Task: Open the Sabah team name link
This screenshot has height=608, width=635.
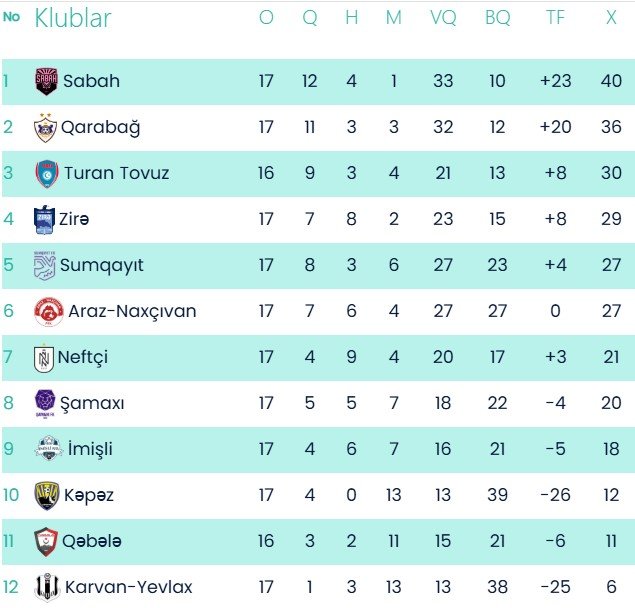Action: (x=91, y=81)
